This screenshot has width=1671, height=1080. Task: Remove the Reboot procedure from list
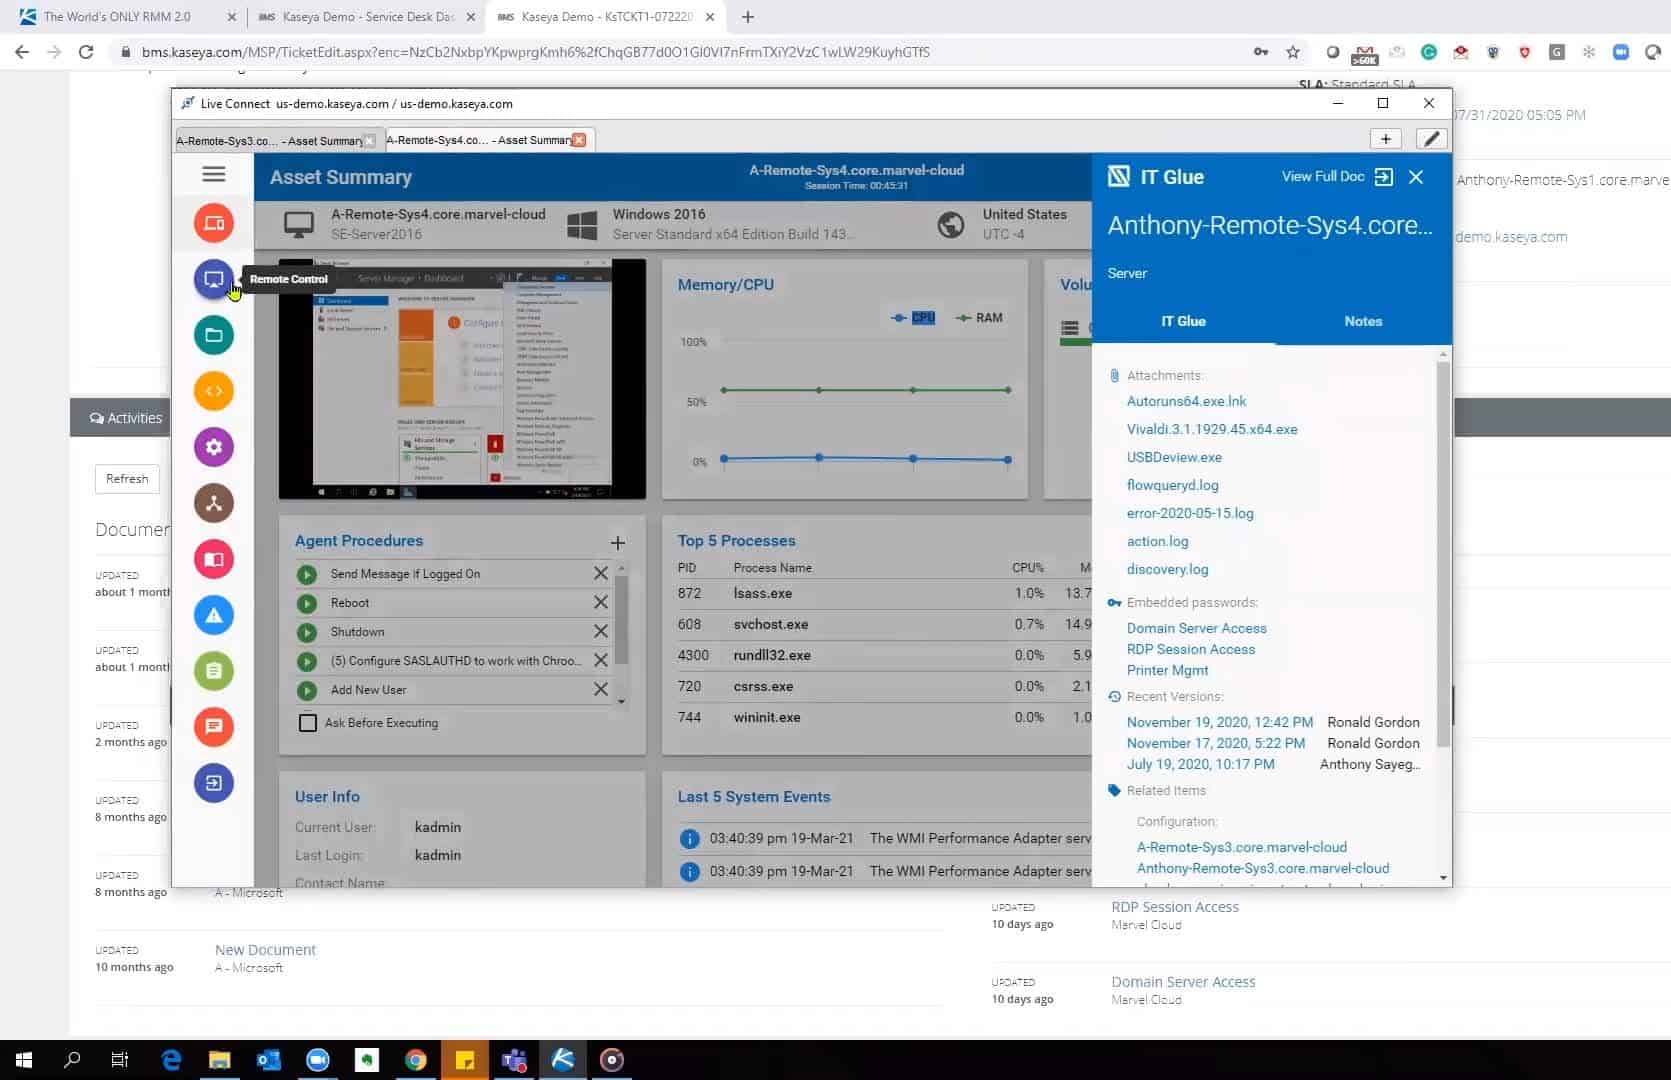601,602
